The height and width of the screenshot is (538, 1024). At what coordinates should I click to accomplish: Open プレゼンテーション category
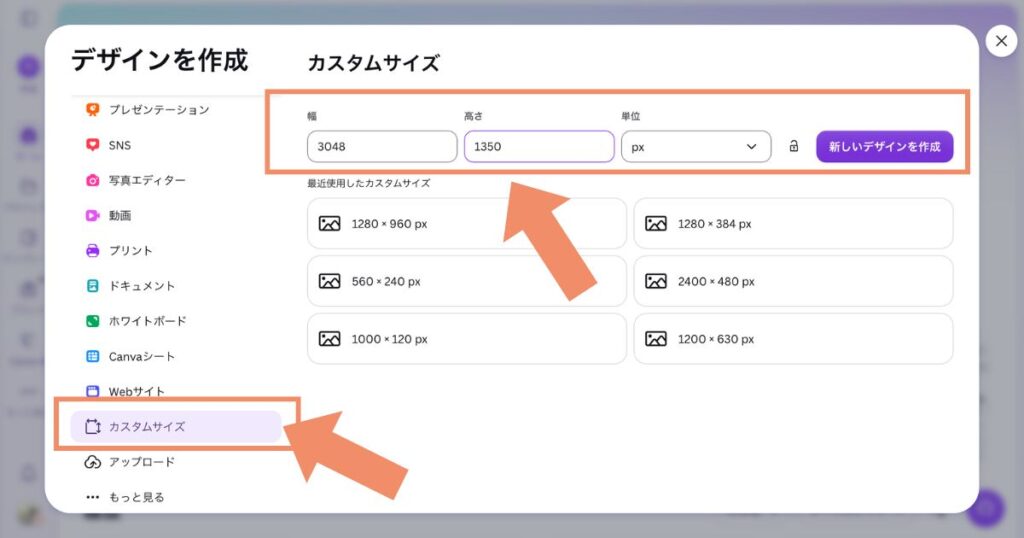point(159,110)
